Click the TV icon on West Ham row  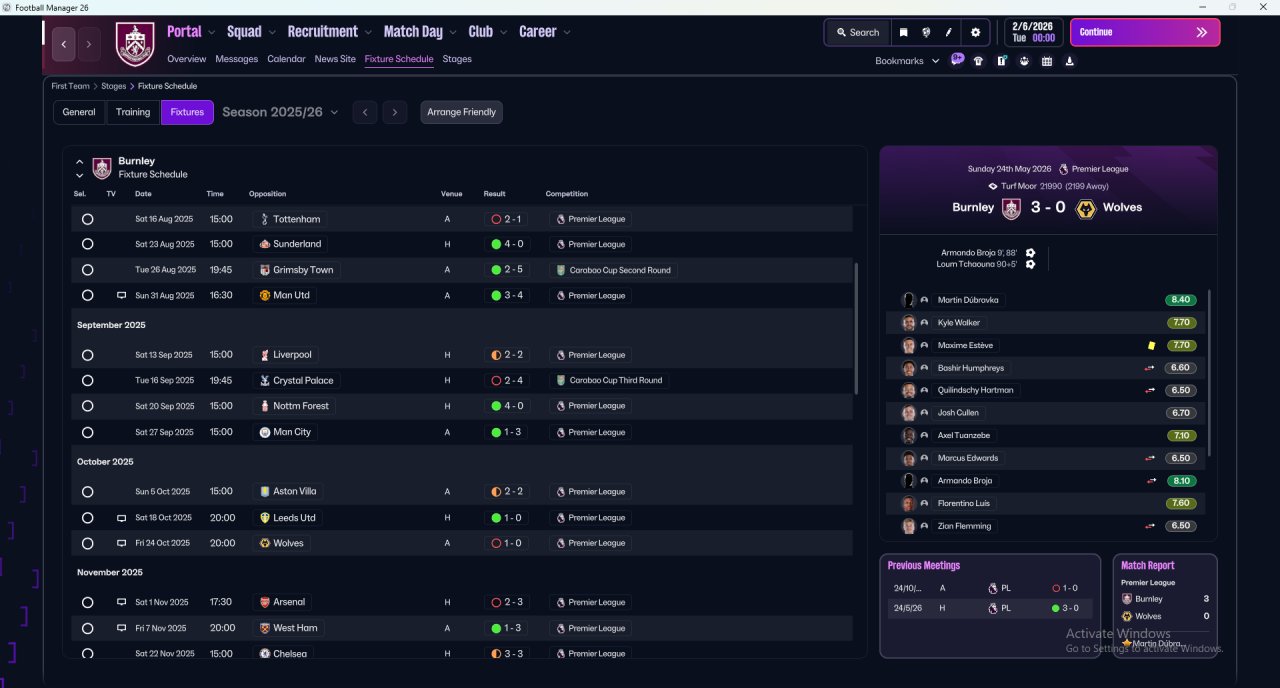coord(121,629)
